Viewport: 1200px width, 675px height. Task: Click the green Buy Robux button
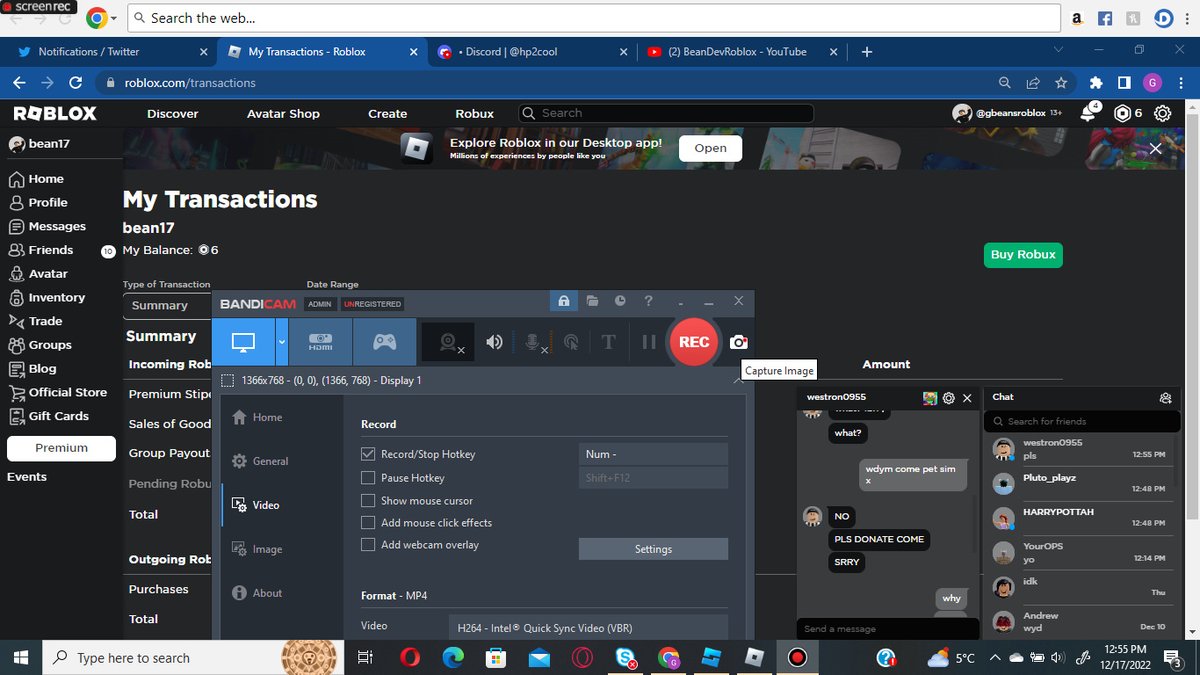pyautogui.click(x=1023, y=255)
